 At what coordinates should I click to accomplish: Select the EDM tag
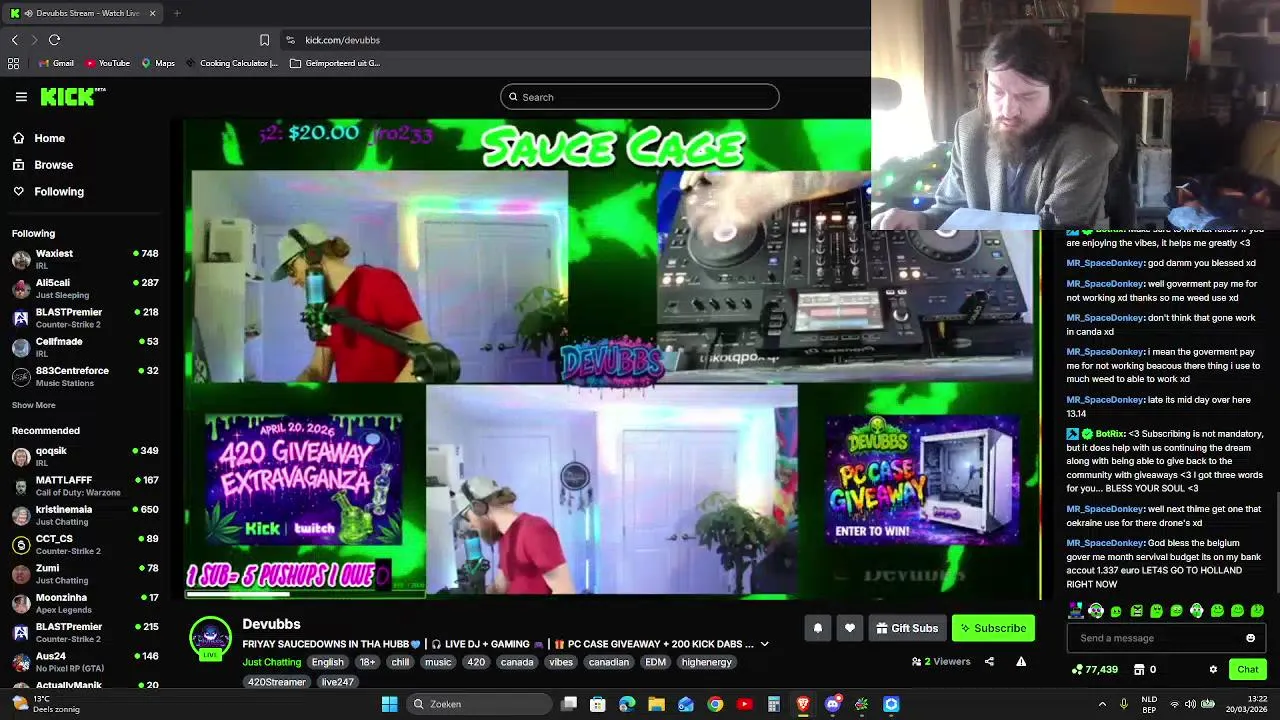pos(655,662)
